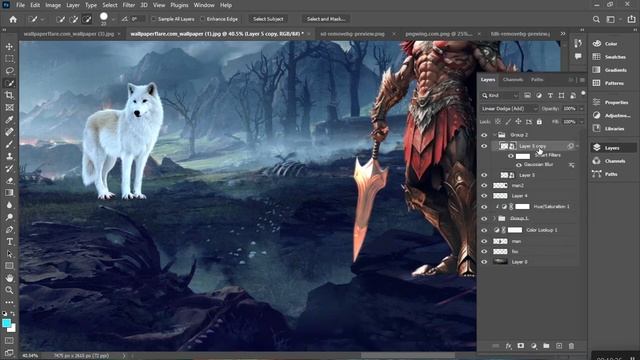The width and height of the screenshot is (640, 360).
Task: Hide Group 2 visibility eye
Action: click(x=484, y=135)
